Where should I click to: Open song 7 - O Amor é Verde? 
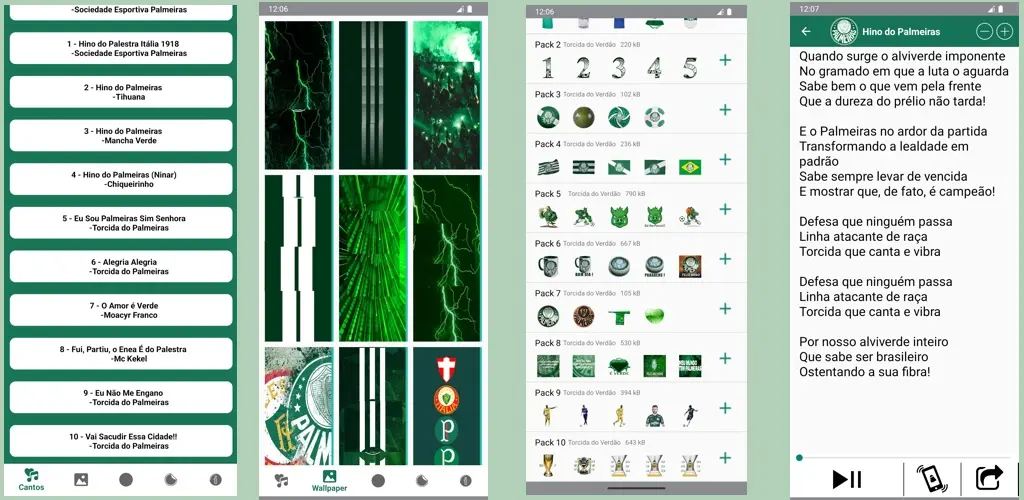(x=121, y=310)
